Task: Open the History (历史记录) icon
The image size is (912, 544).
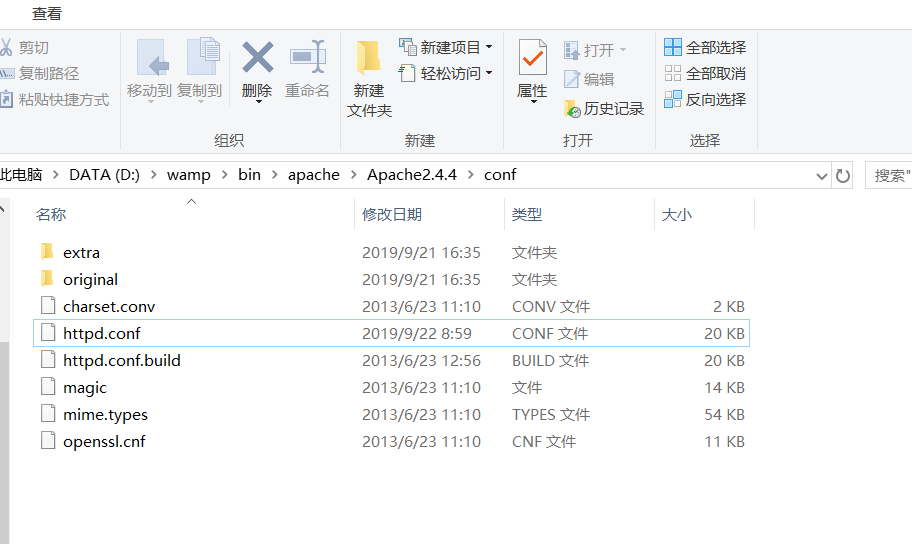Action: pos(572,108)
